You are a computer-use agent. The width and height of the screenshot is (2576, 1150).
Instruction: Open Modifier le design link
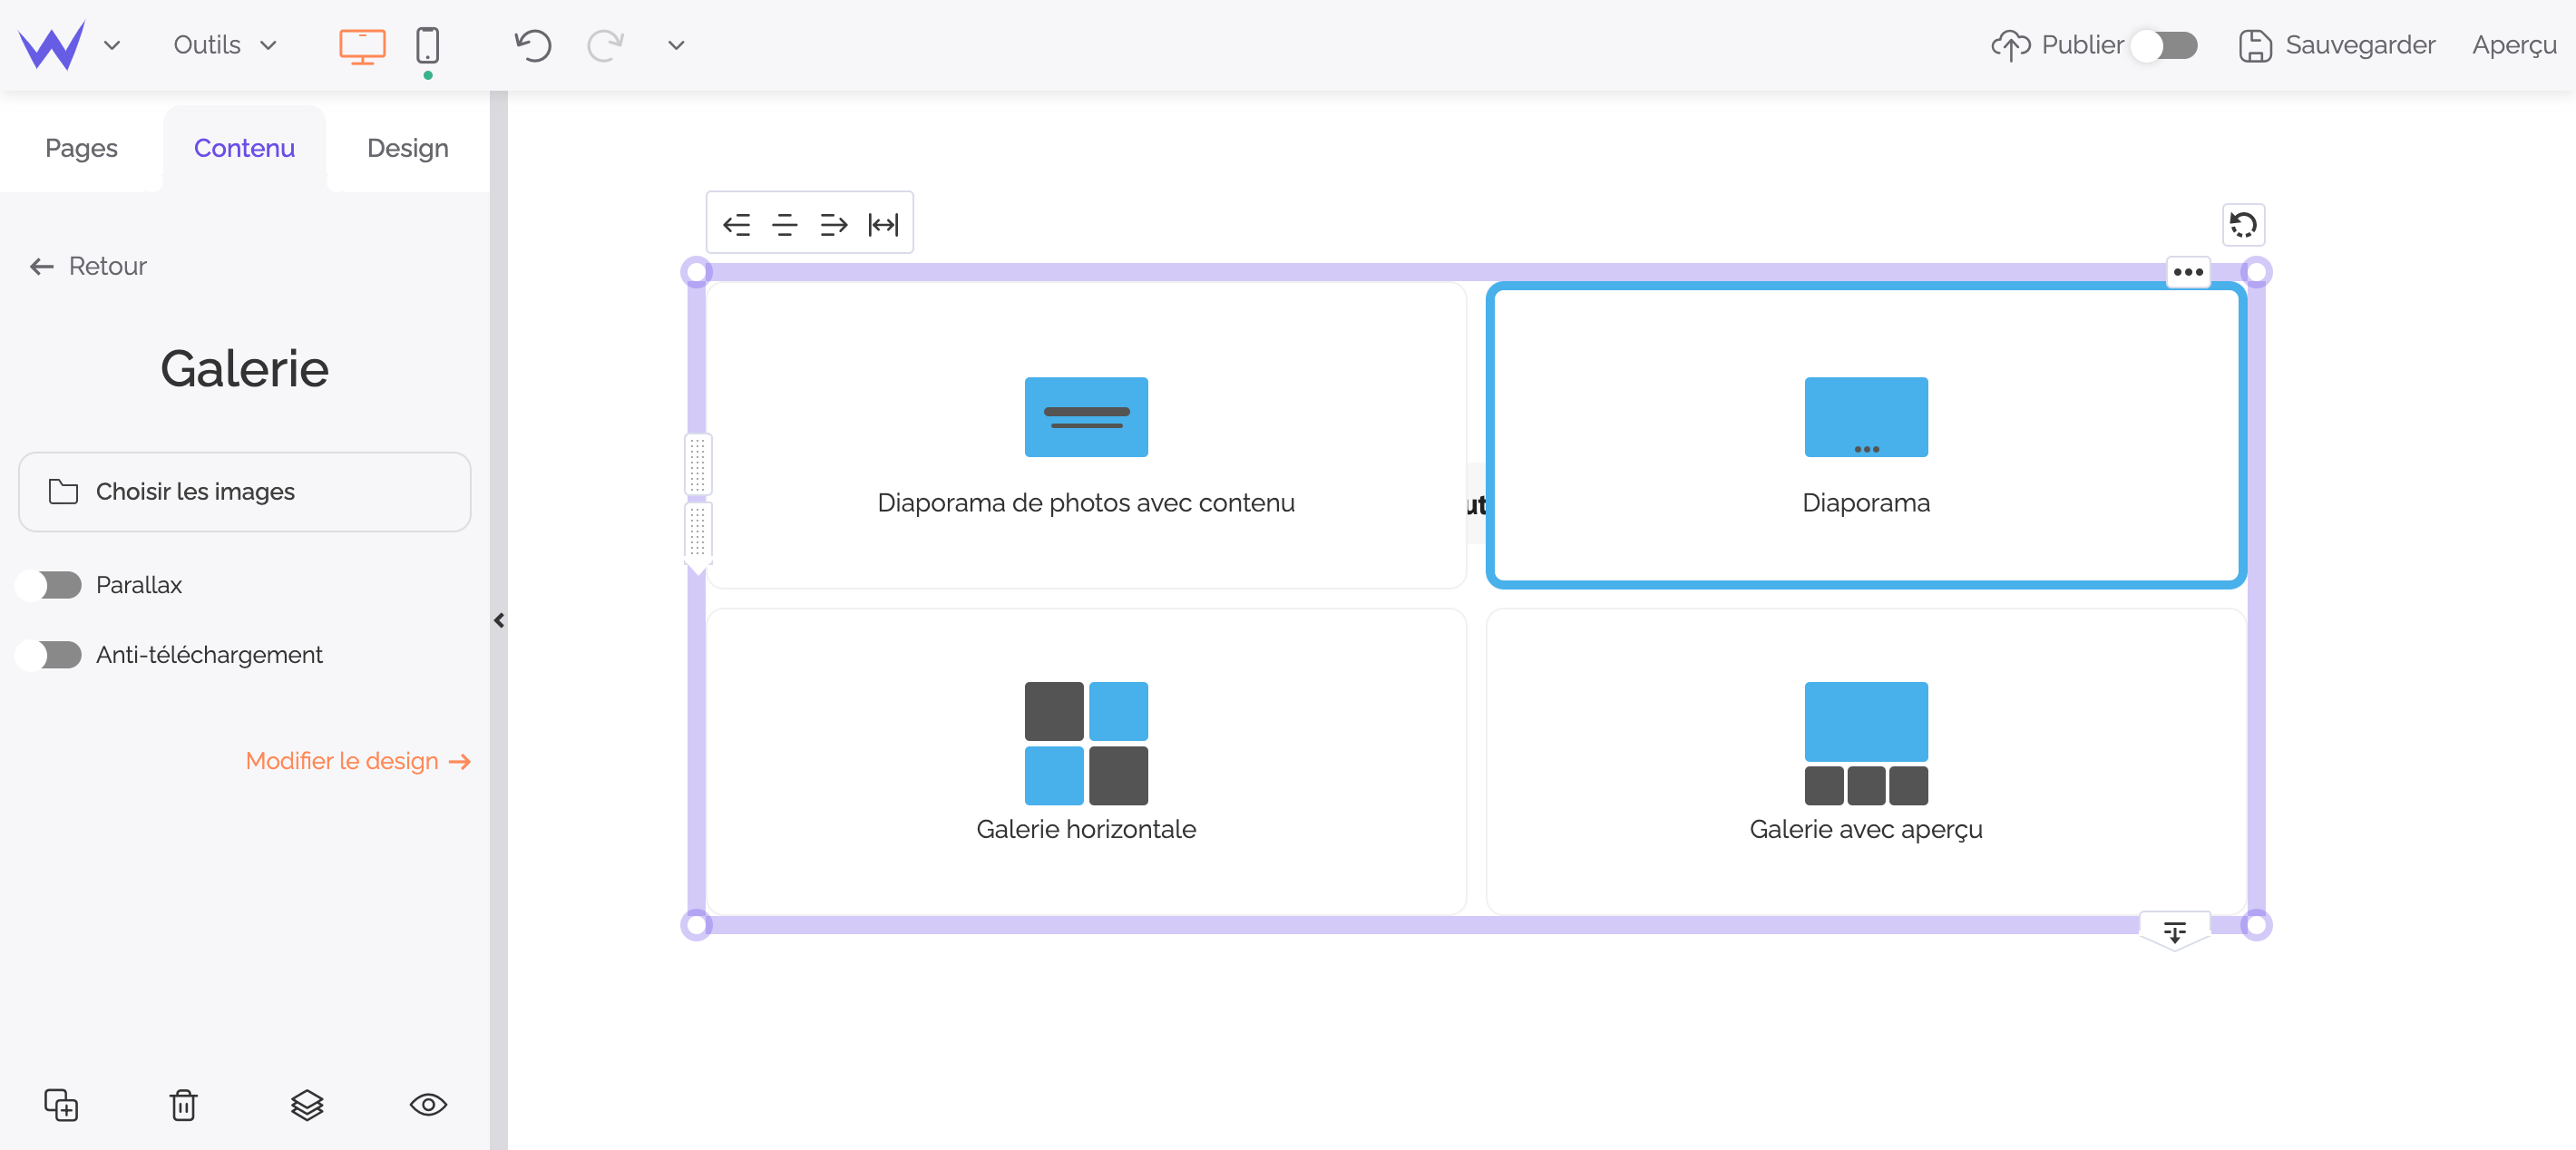coord(358,761)
